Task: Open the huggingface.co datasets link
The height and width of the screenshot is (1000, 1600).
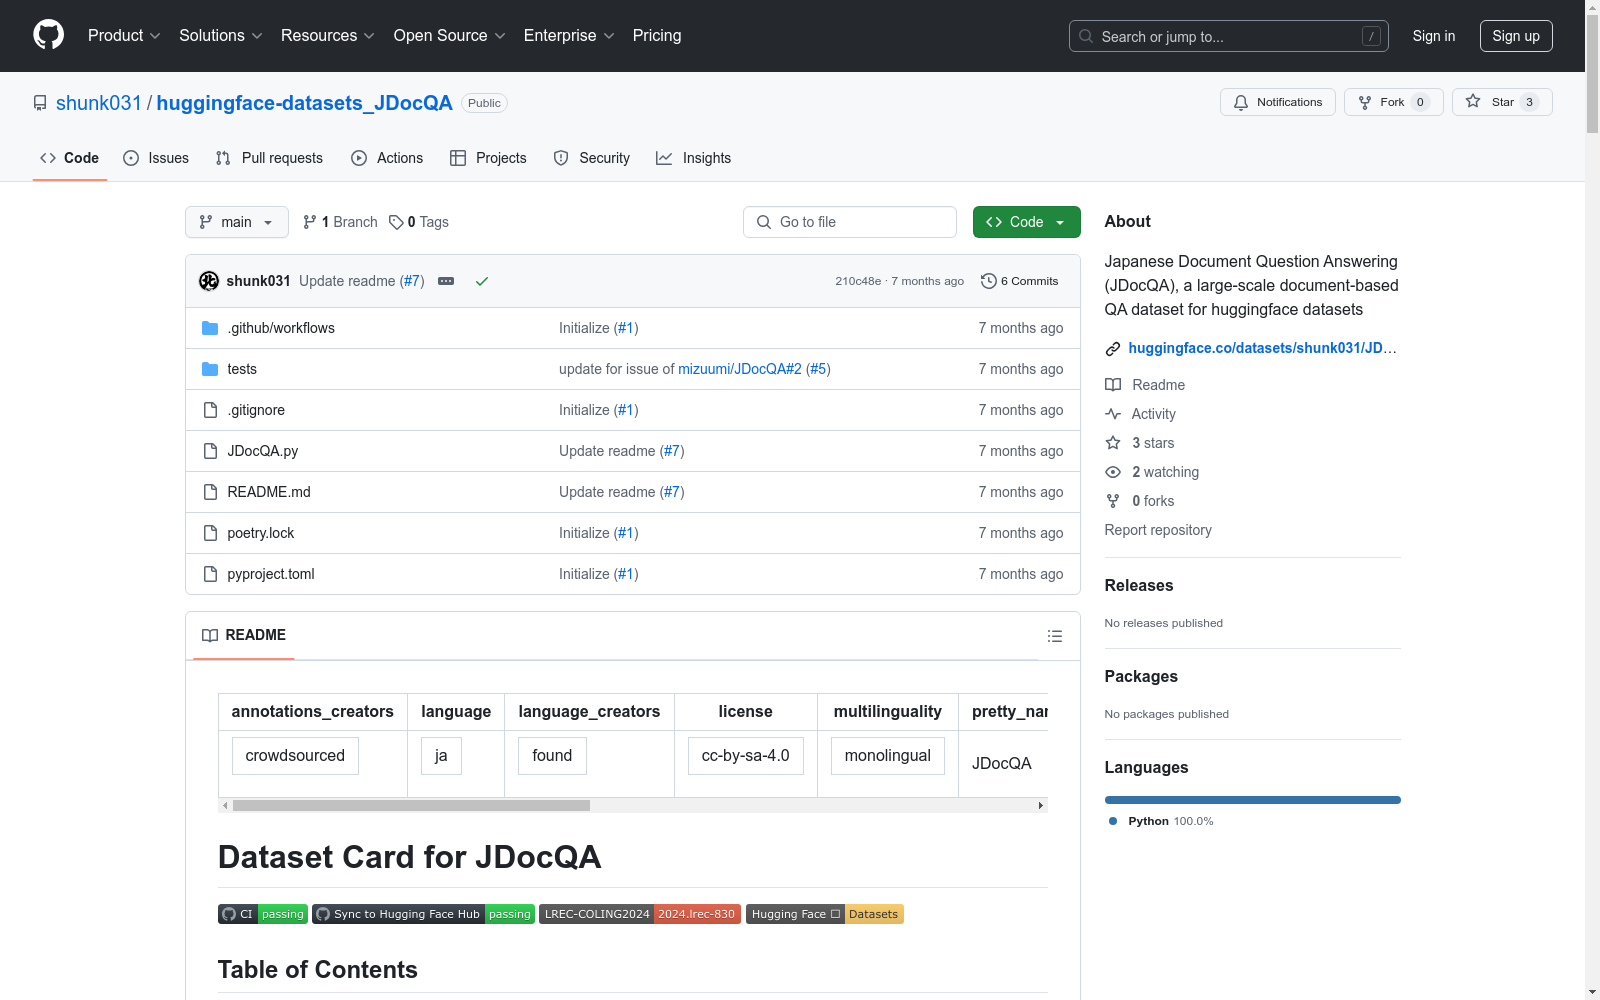Action: click(x=1262, y=348)
